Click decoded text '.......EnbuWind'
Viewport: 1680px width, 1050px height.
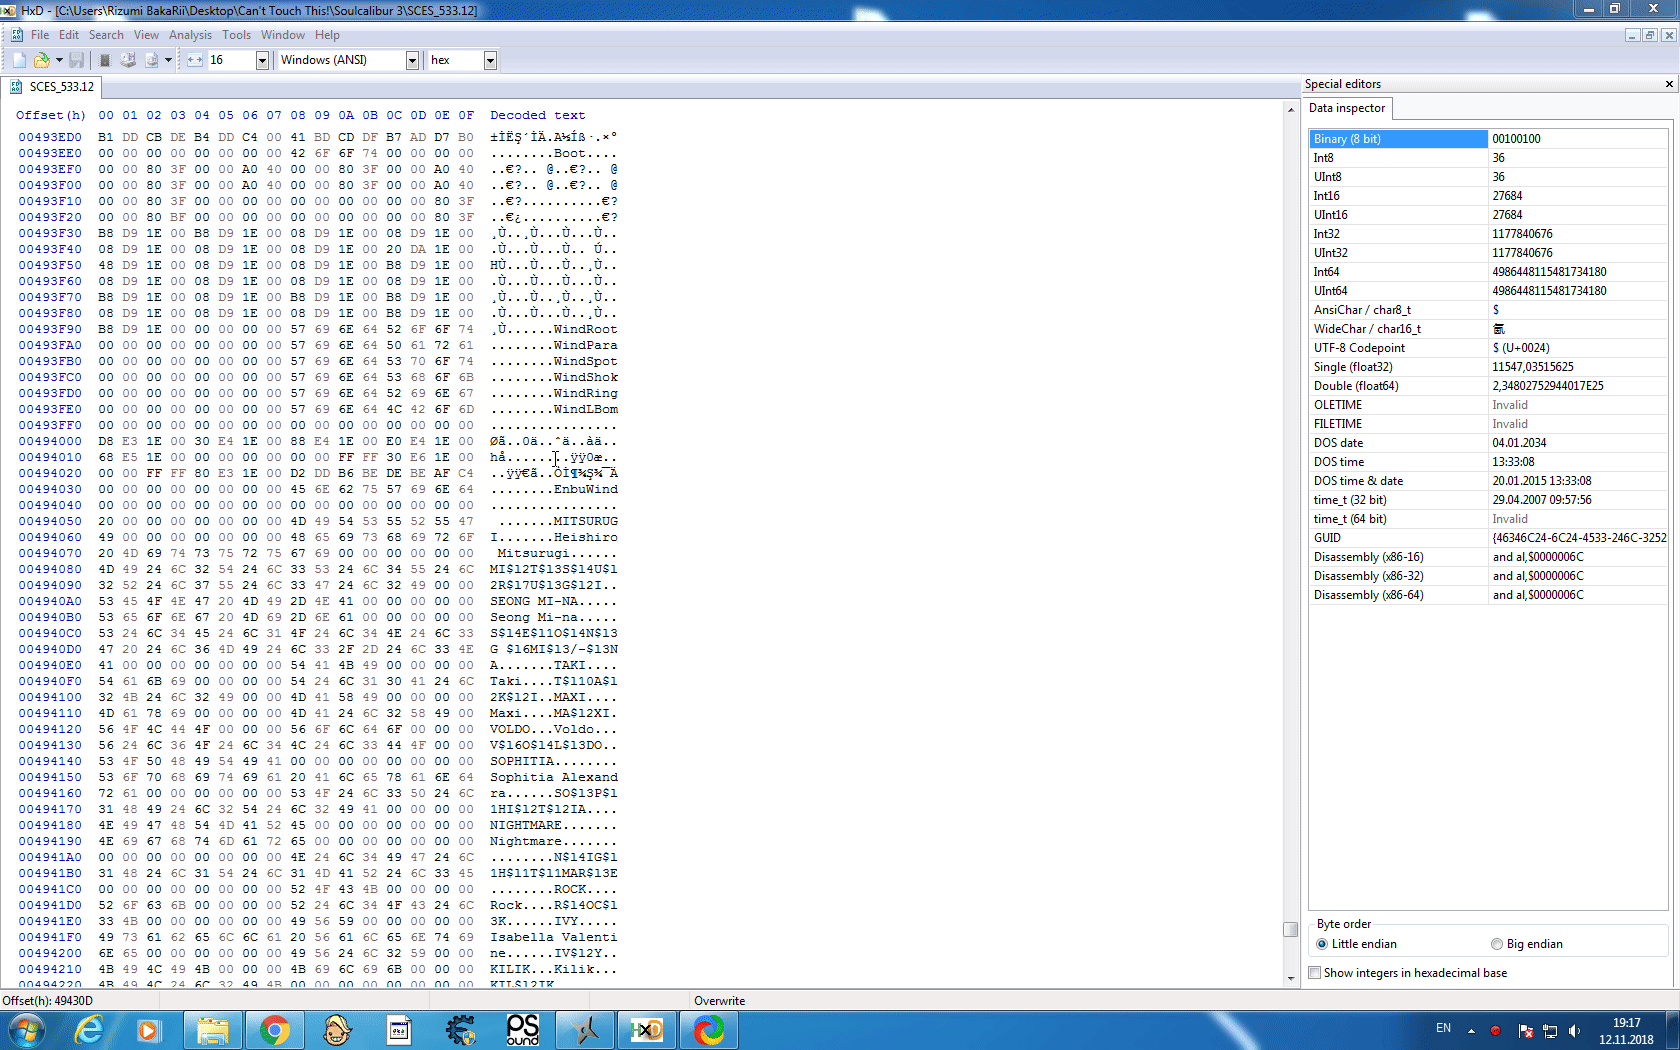tap(553, 489)
